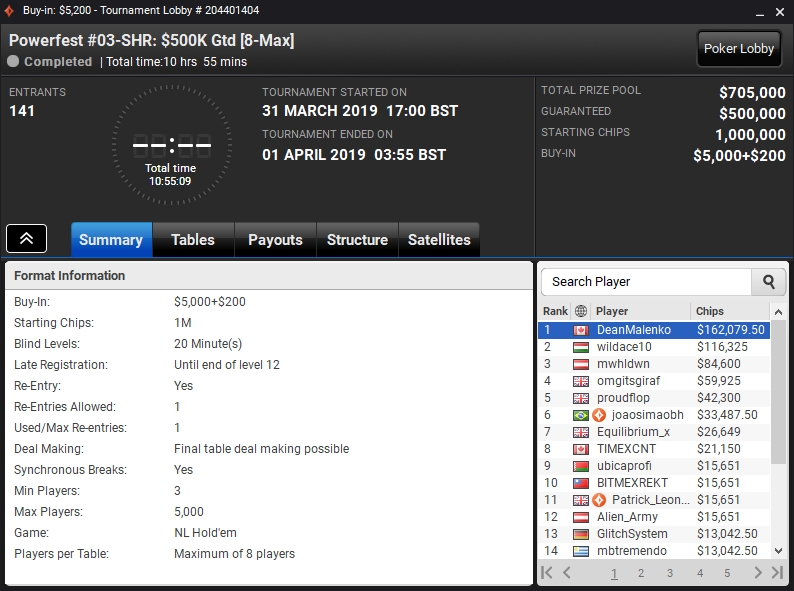Click the globe country column icon
Image resolution: width=794 pixels, height=591 pixels.
pos(581,311)
